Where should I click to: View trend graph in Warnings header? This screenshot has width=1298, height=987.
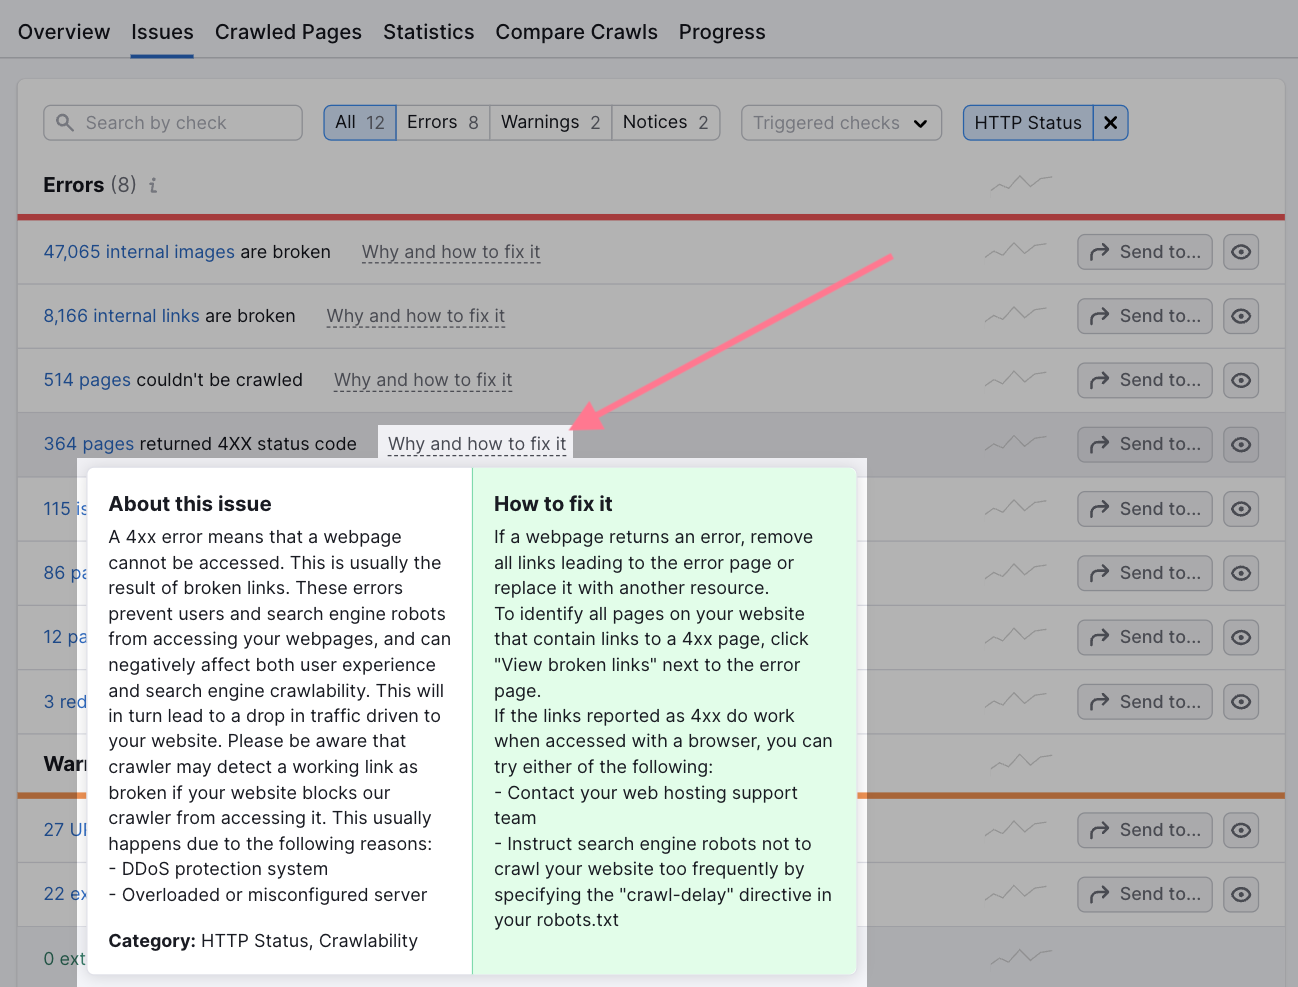point(1021,762)
